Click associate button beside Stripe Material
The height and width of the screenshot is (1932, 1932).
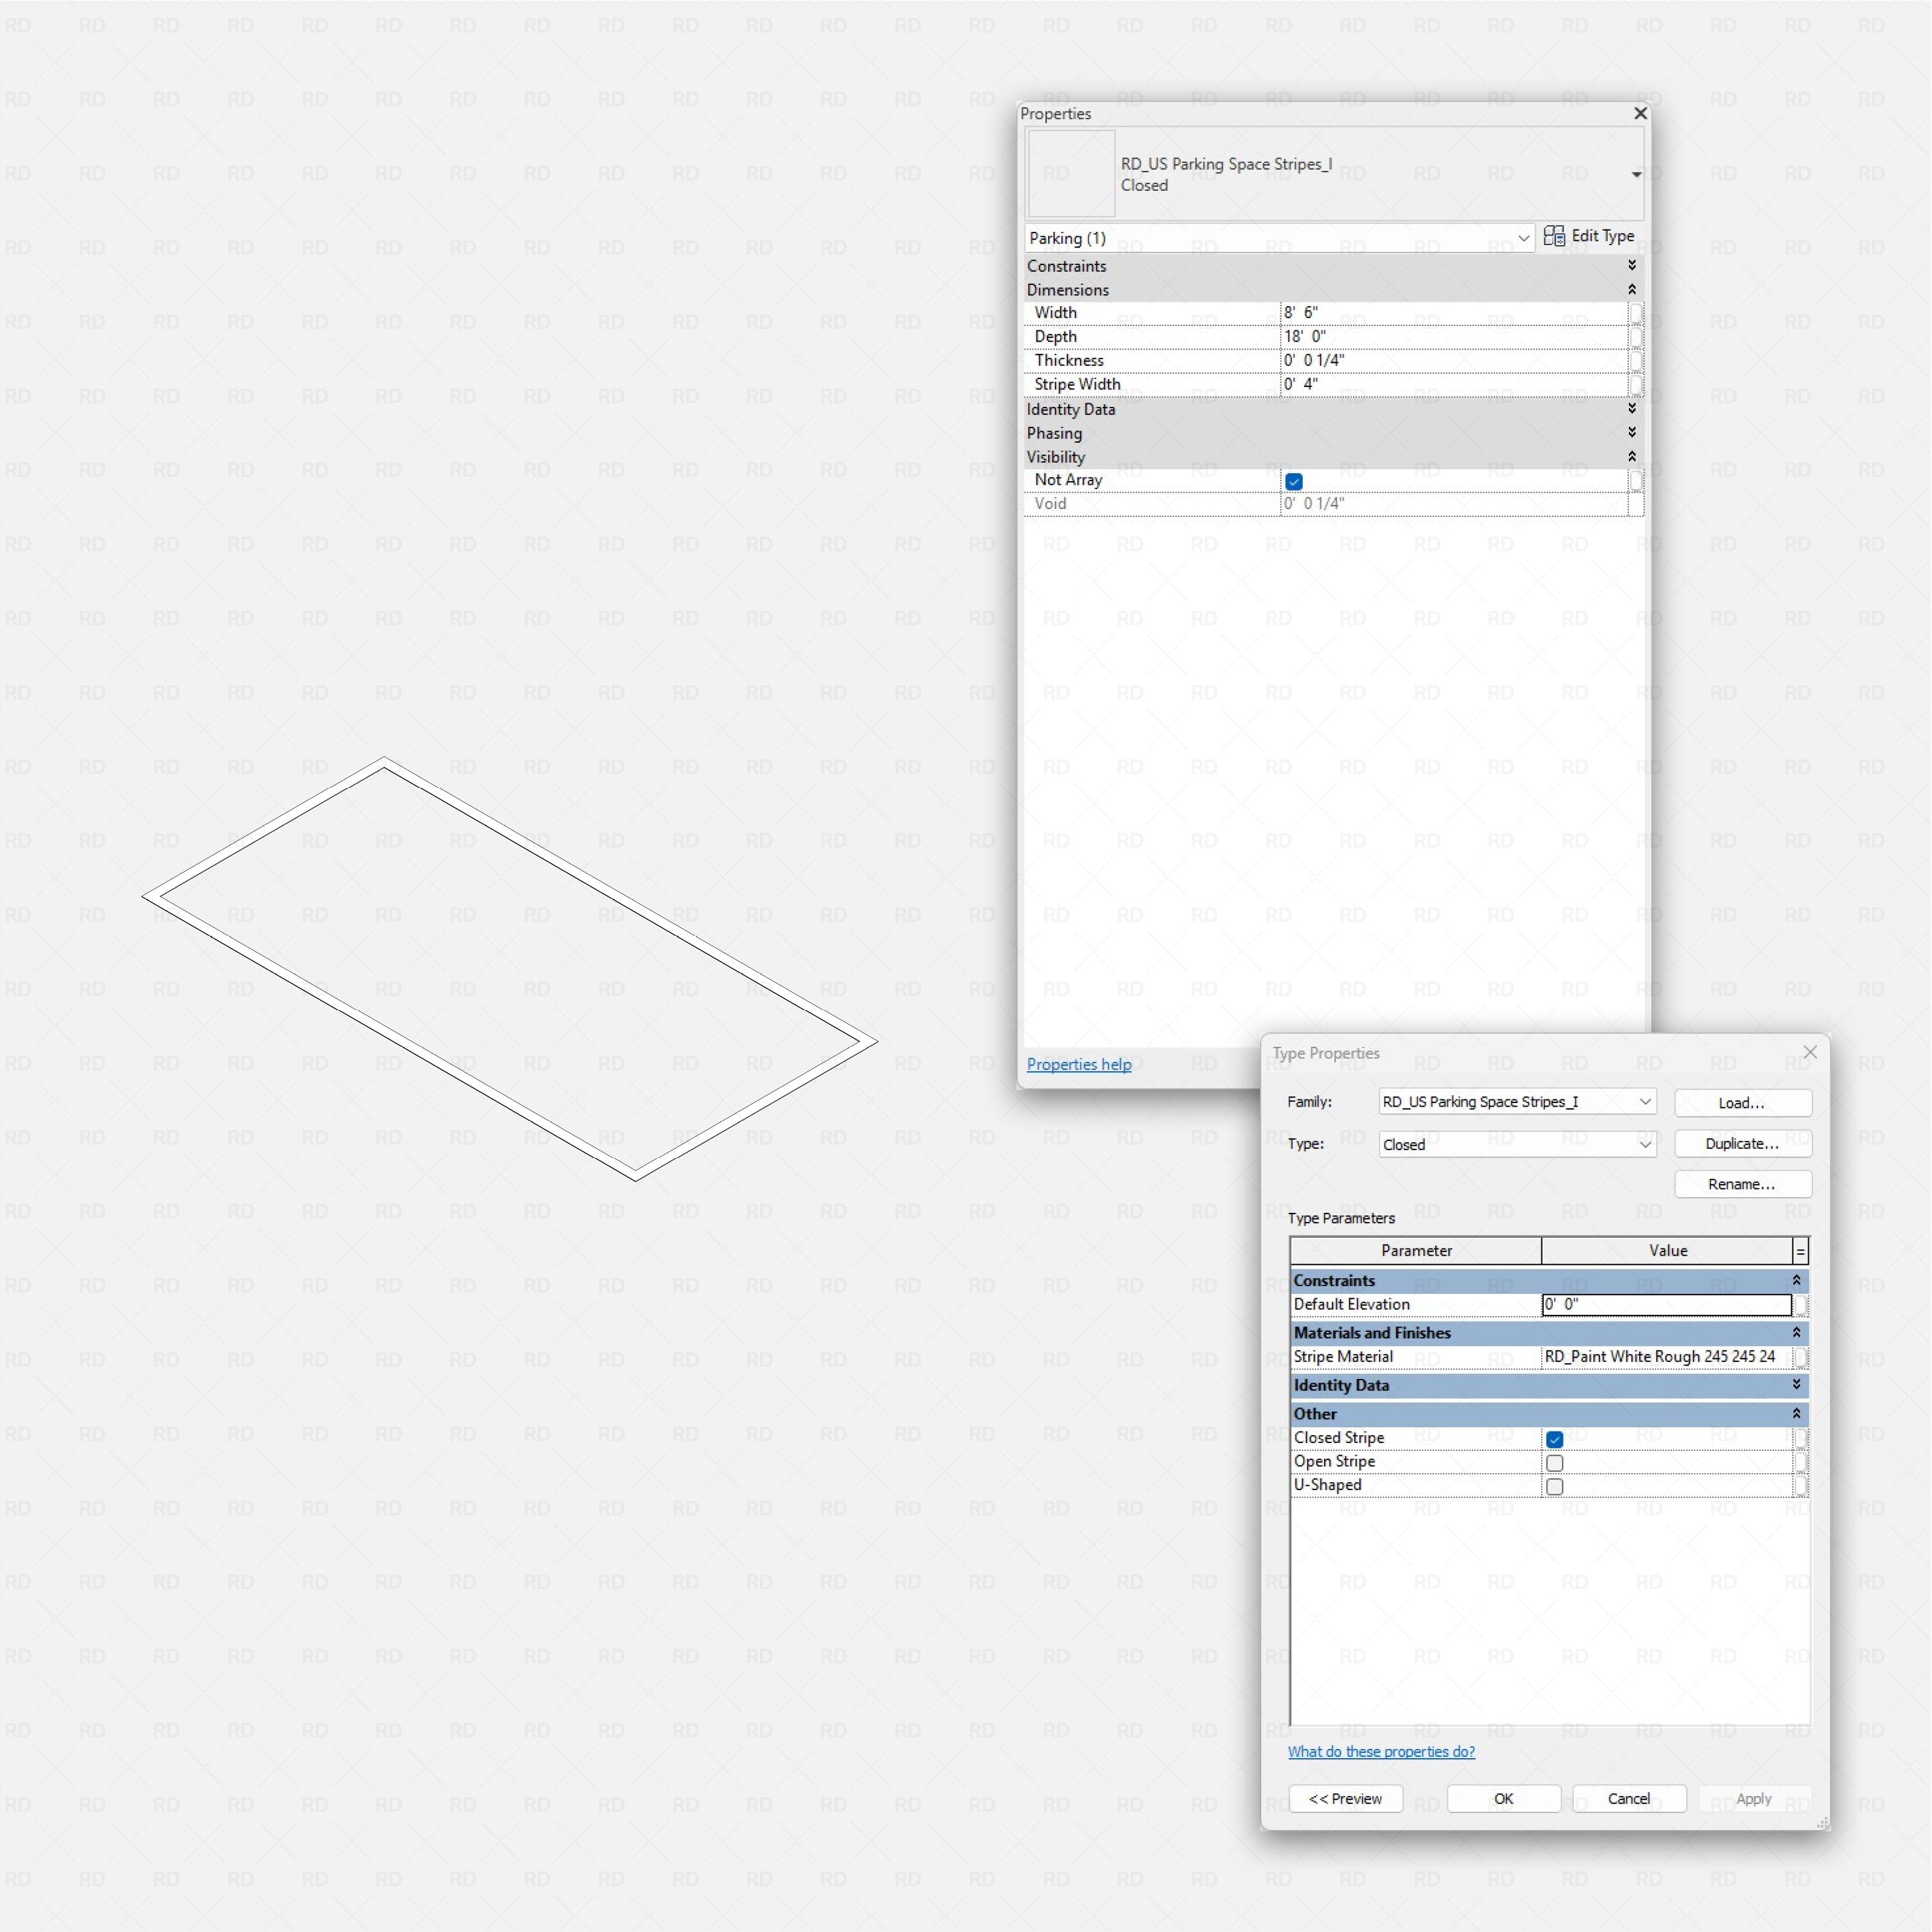coord(1800,1357)
